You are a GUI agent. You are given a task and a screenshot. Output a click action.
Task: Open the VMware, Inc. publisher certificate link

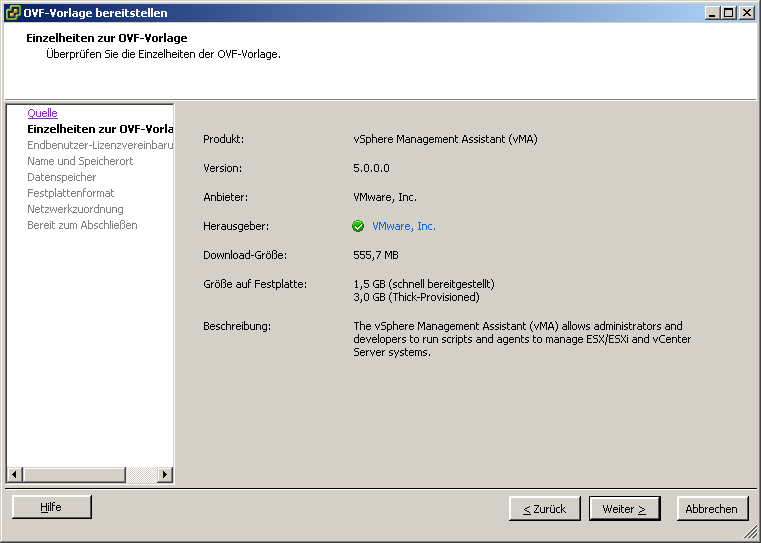(404, 226)
